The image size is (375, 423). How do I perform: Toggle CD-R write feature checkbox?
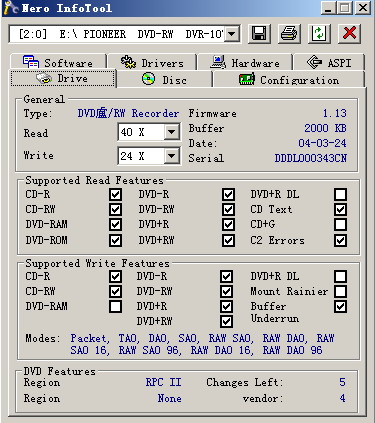tap(115, 276)
